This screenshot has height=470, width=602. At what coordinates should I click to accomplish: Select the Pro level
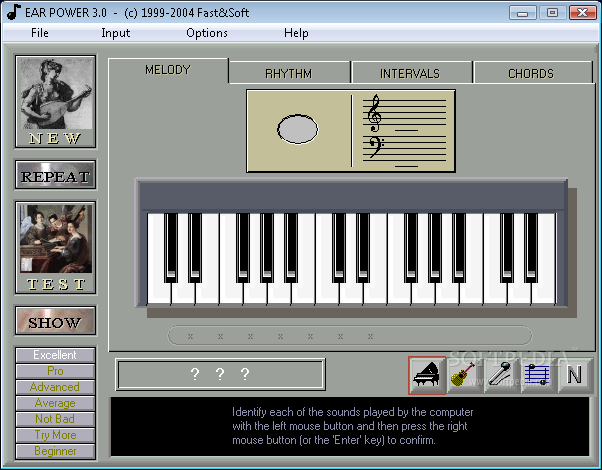coord(55,371)
